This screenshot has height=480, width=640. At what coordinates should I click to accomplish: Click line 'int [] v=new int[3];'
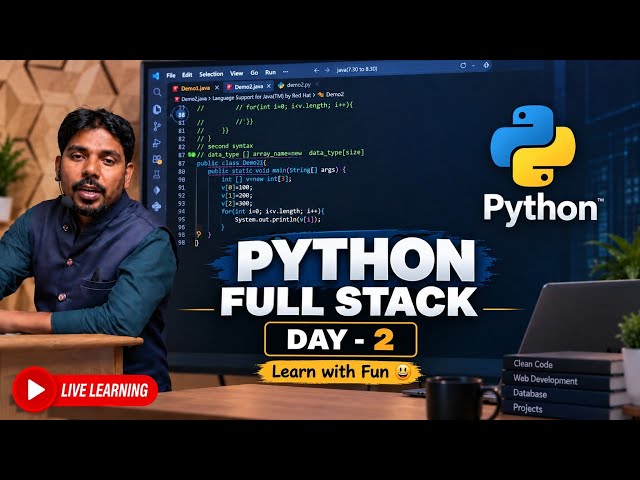coord(256,179)
